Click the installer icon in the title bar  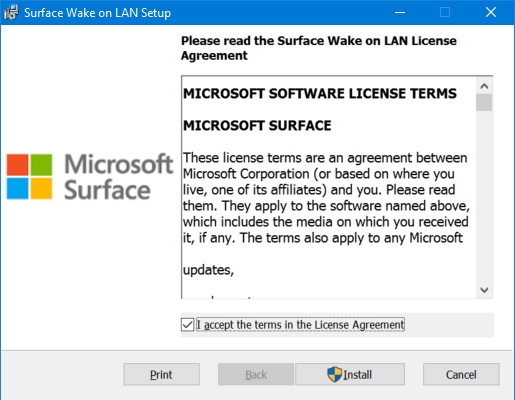pyautogui.click(x=11, y=12)
